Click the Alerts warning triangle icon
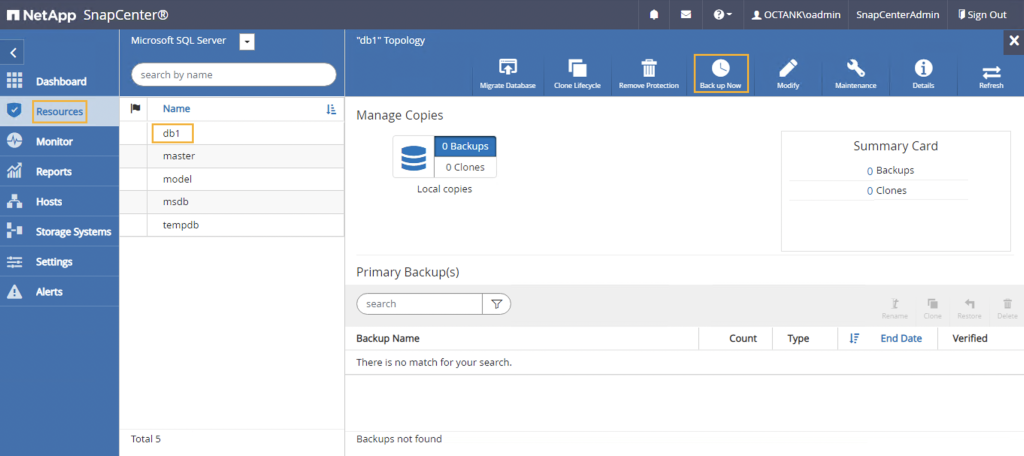 [x=14, y=291]
